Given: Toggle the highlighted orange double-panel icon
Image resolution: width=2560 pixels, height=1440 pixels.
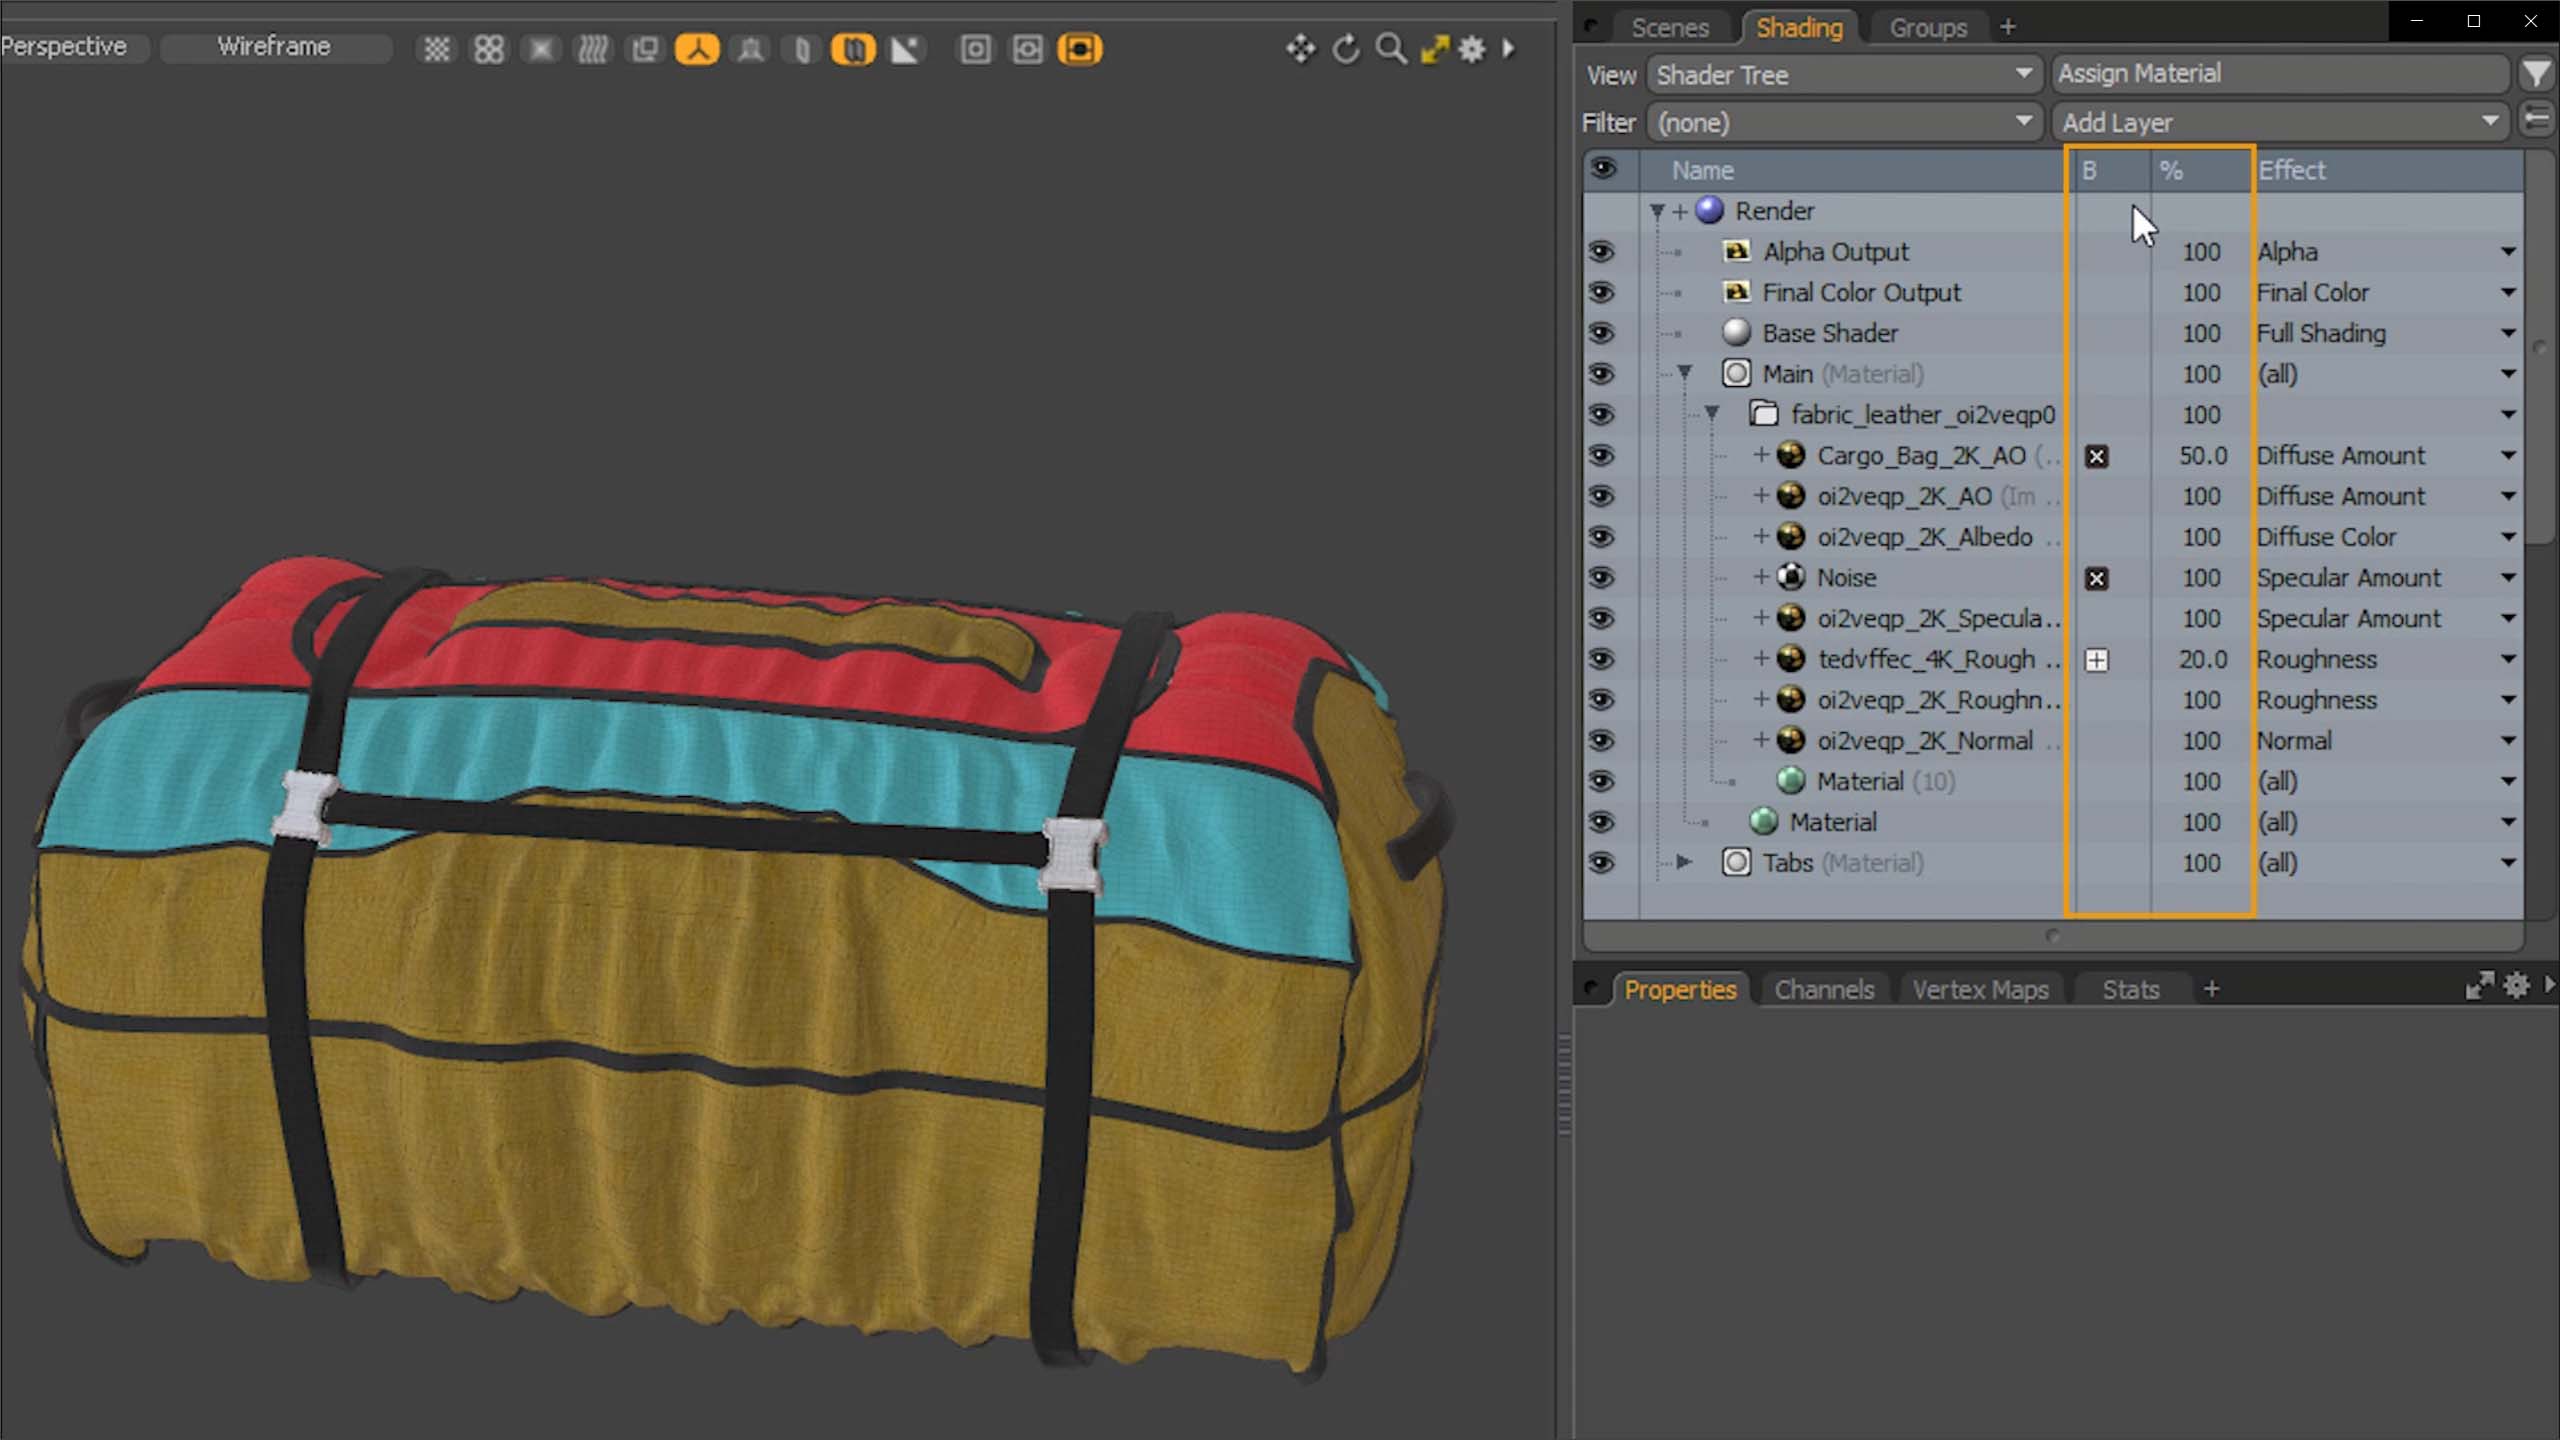Looking at the screenshot, I should pos(853,49).
